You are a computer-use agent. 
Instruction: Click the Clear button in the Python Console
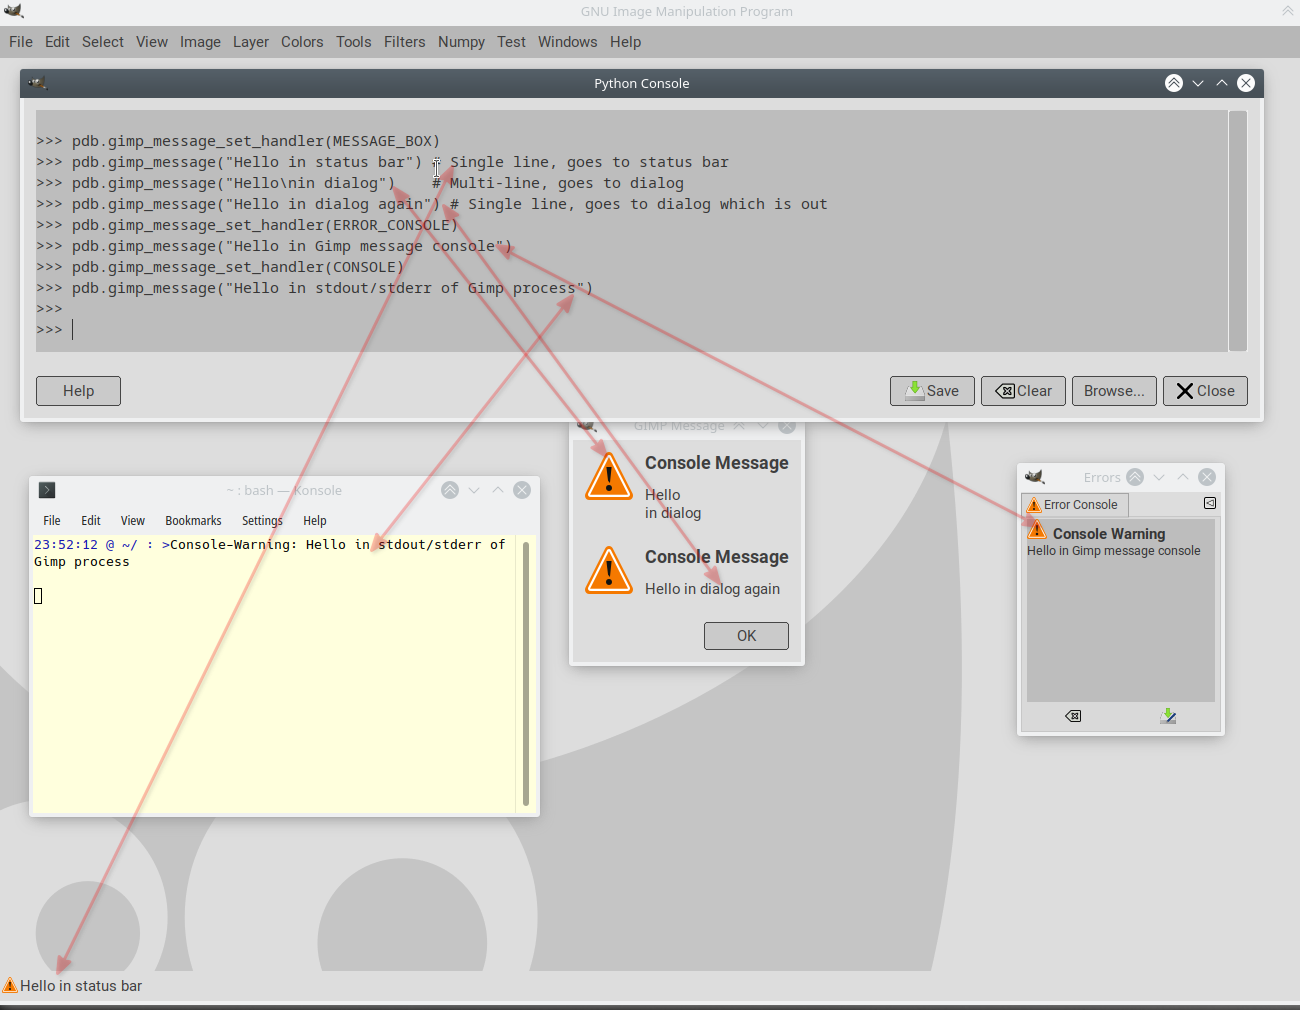click(x=1024, y=391)
